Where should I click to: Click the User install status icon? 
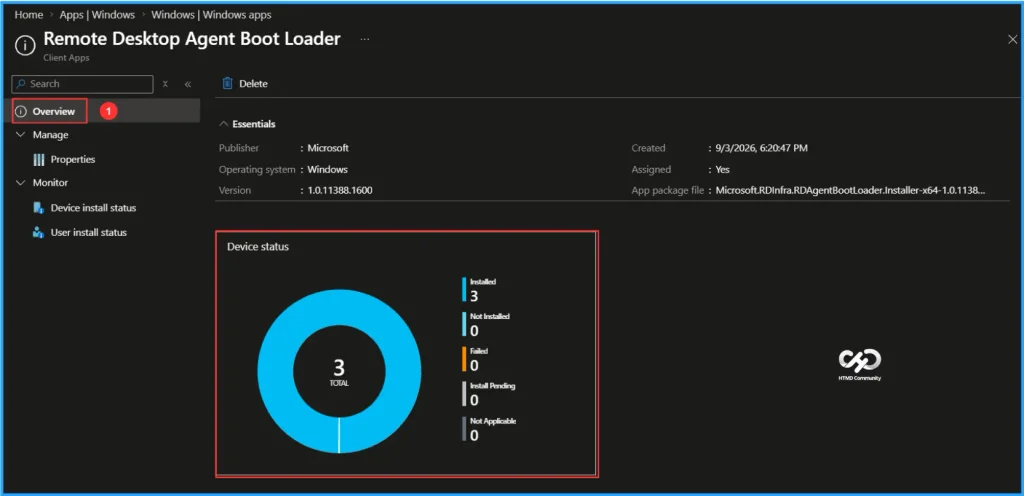(39, 232)
